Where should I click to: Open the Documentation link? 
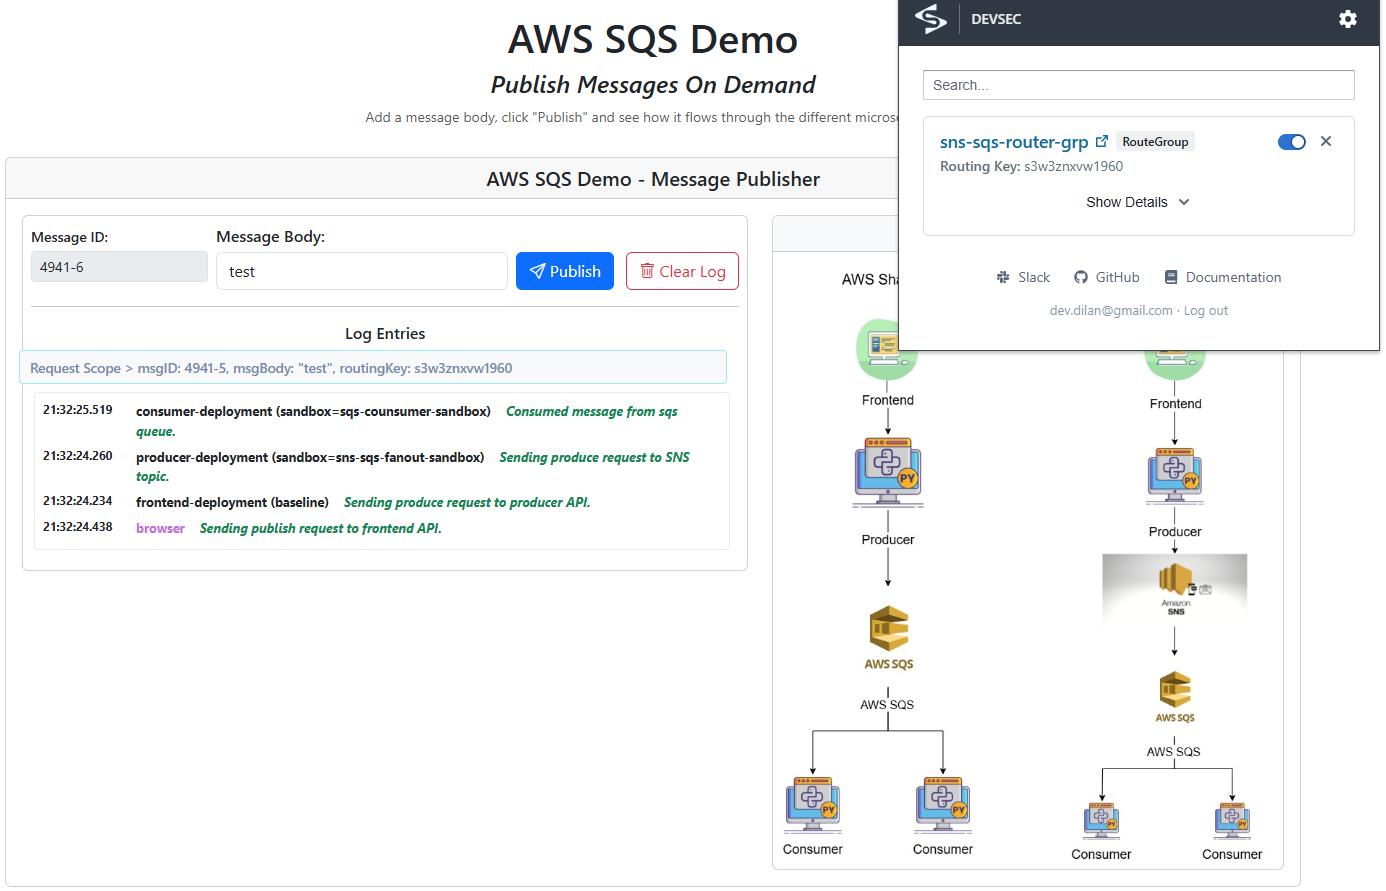tap(1222, 277)
